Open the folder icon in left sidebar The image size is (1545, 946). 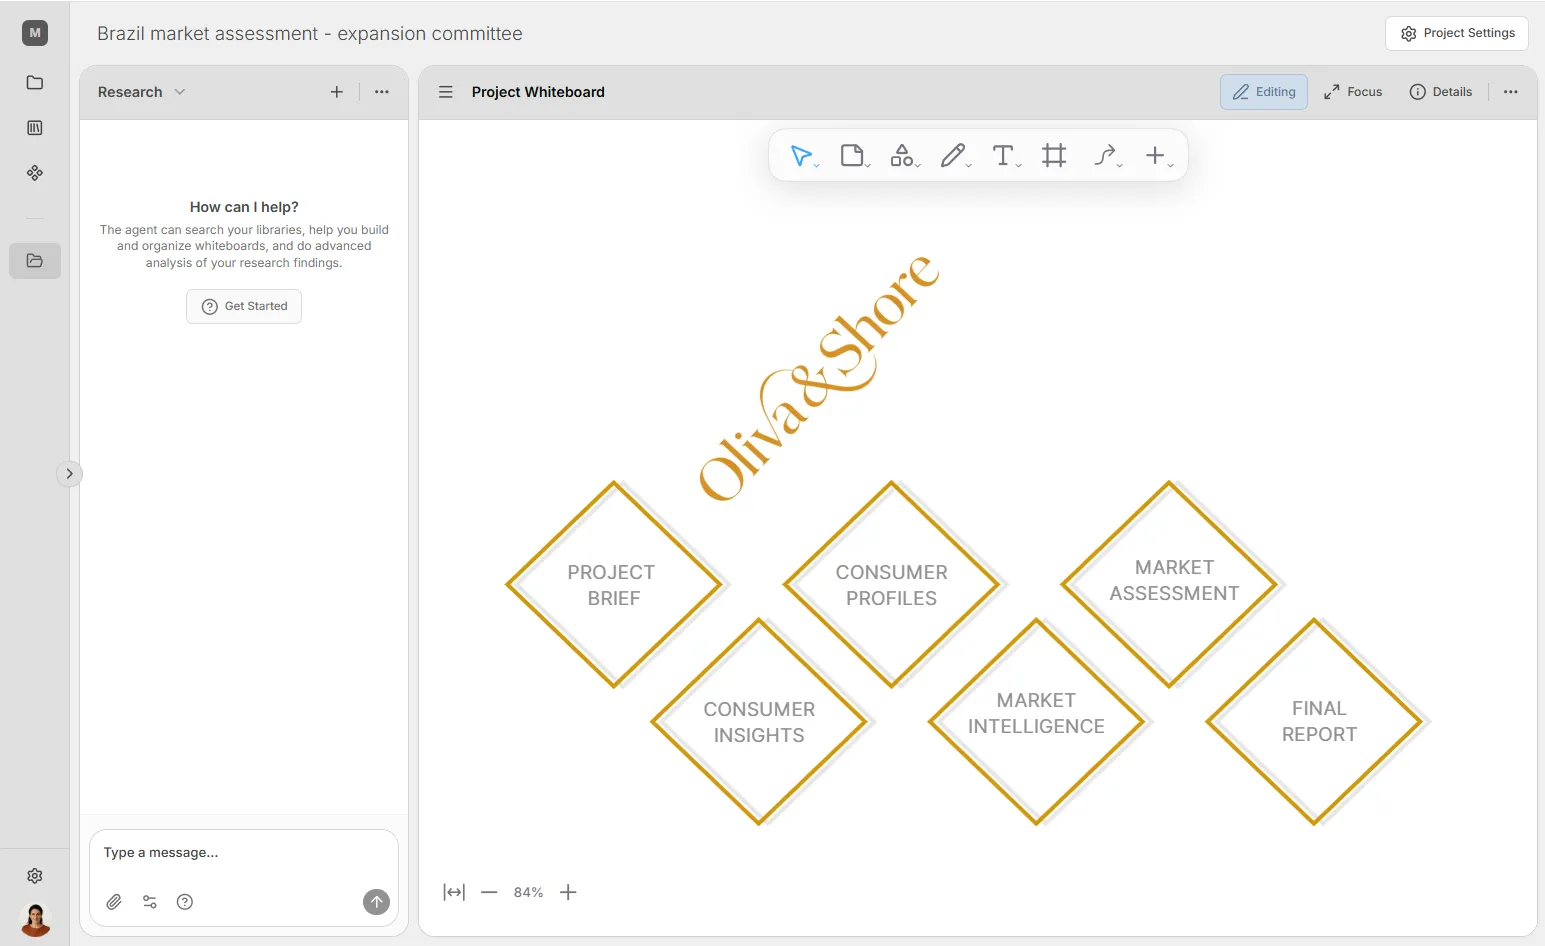pos(35,82)
